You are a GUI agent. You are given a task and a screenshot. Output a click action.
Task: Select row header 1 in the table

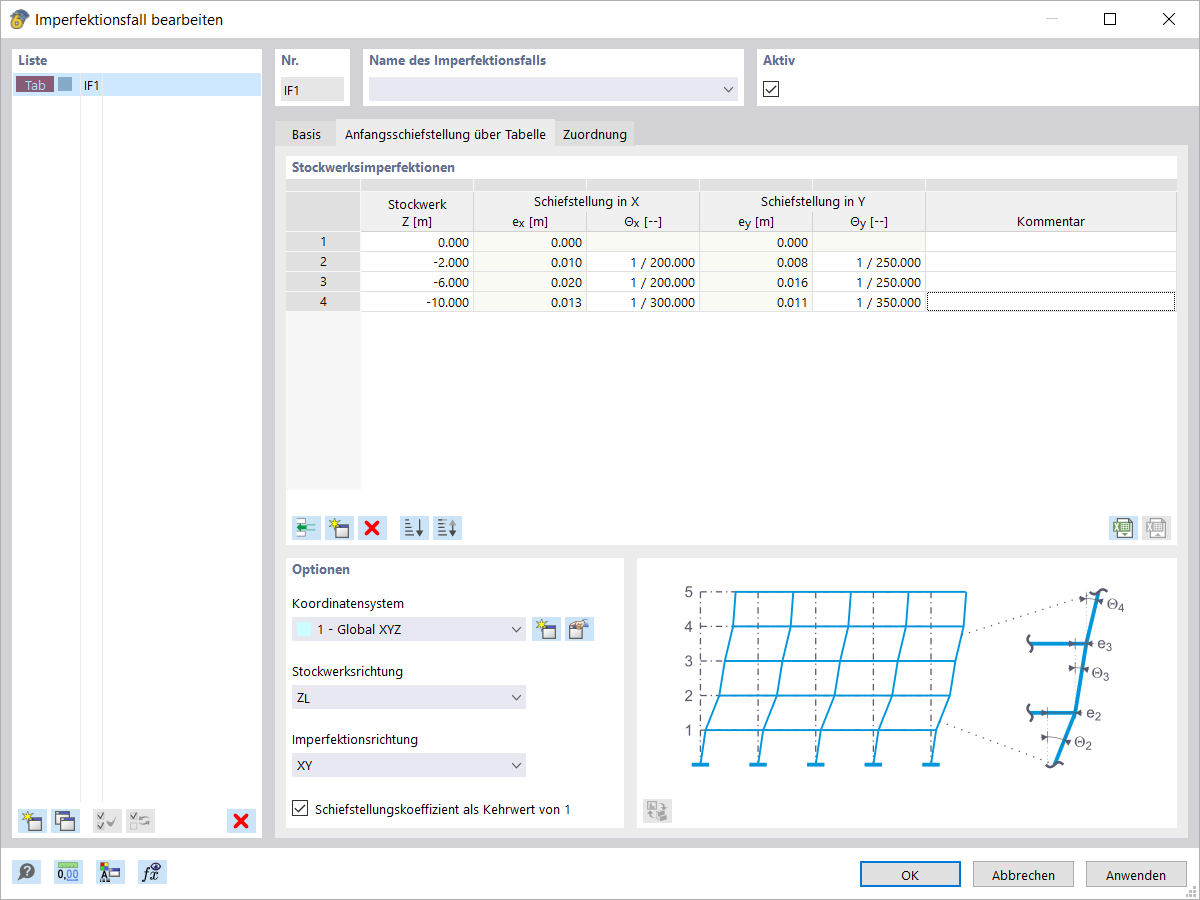323,242
